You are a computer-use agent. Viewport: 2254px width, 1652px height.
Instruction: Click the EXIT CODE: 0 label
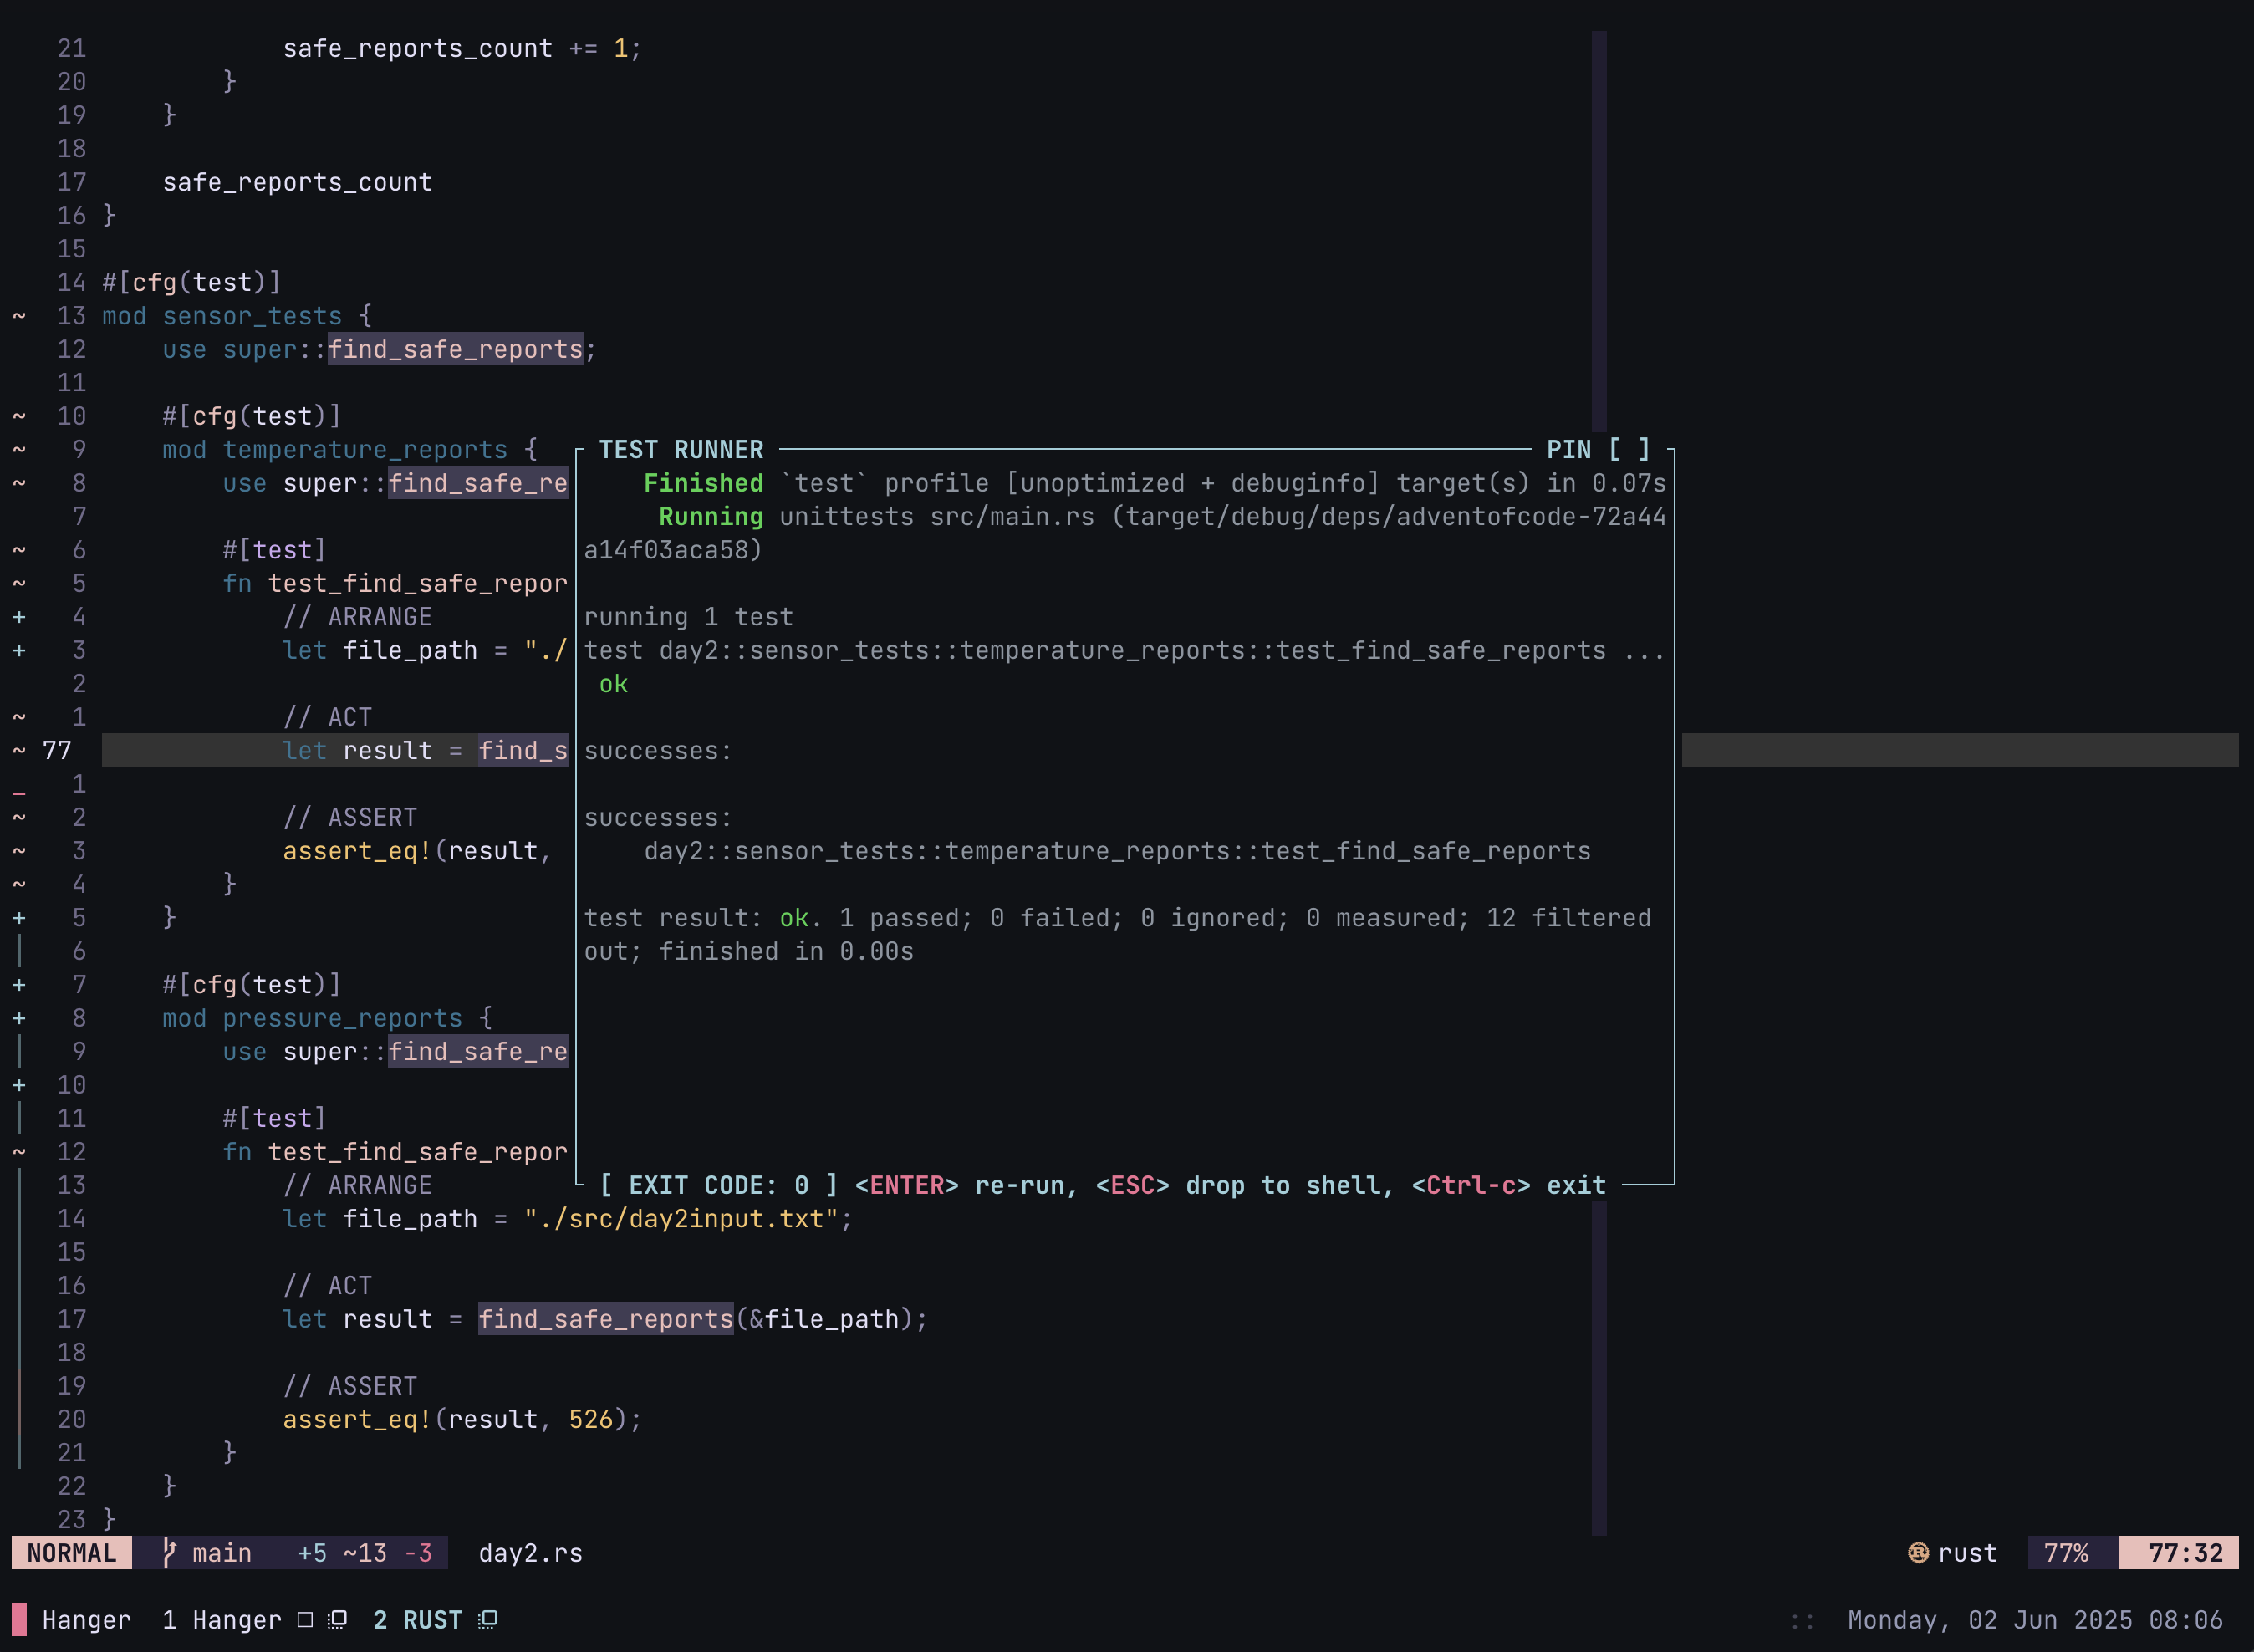[719, 1185]
